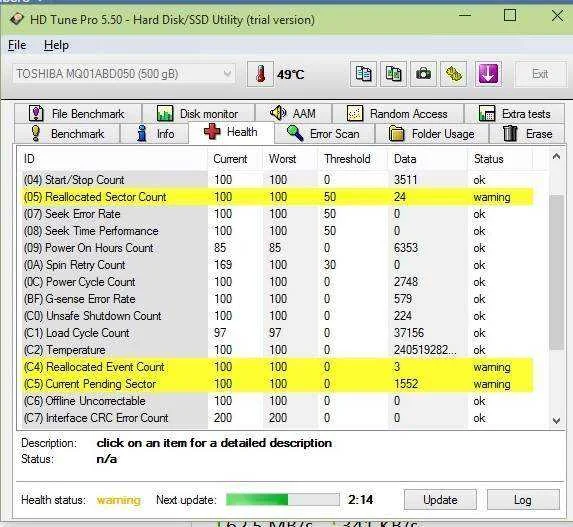Select the (C4) Reallocated Event Count row
Viewport: 573px width, 527px height.
coord(277,367)
